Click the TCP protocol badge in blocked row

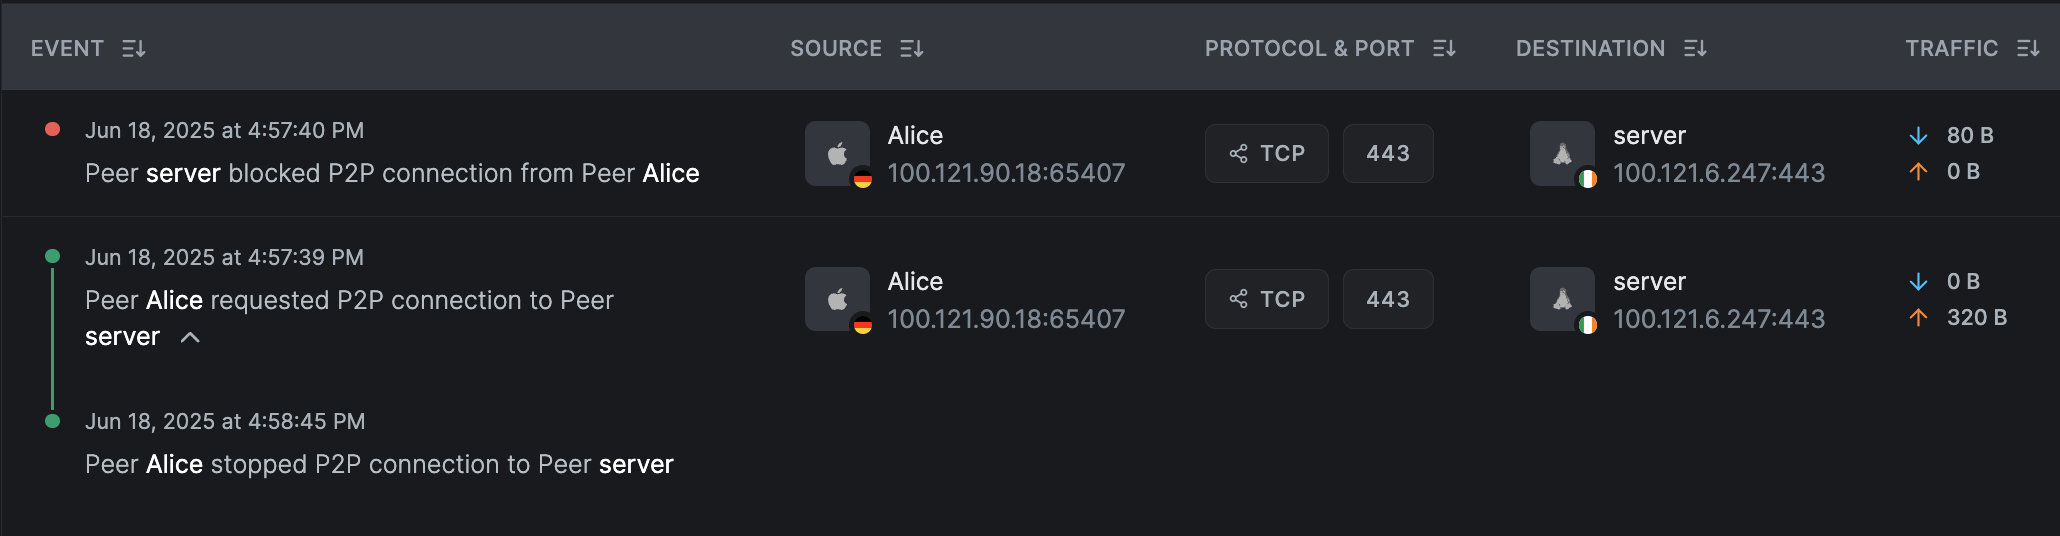tap(1266, 154)
